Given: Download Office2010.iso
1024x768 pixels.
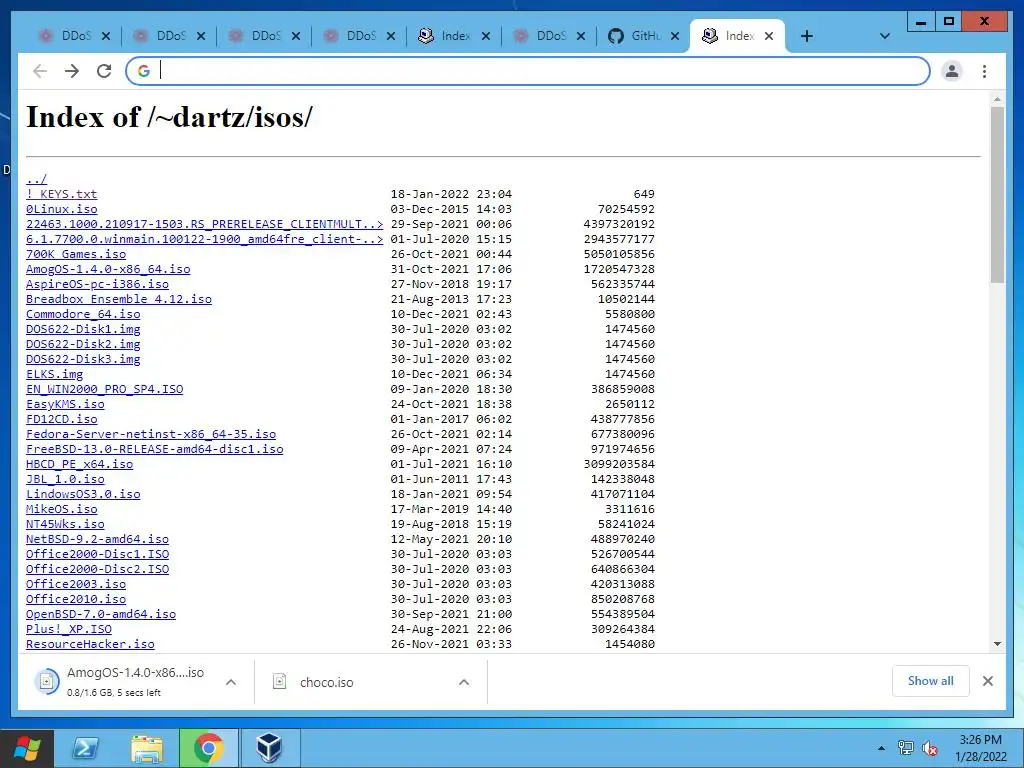Looking at the screenshot, I should coord(76,600).
